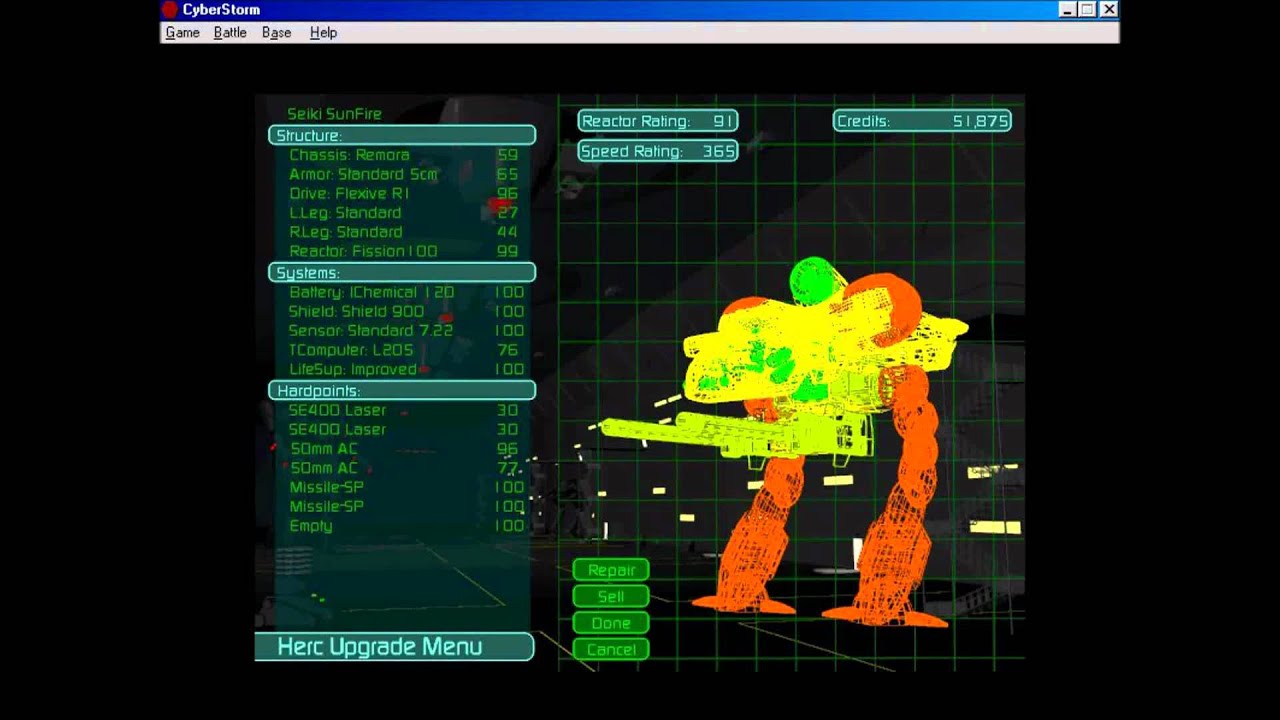Select LifeSup: Improved row
This screenshot has width=1280, height=720.
pos(406,369)
